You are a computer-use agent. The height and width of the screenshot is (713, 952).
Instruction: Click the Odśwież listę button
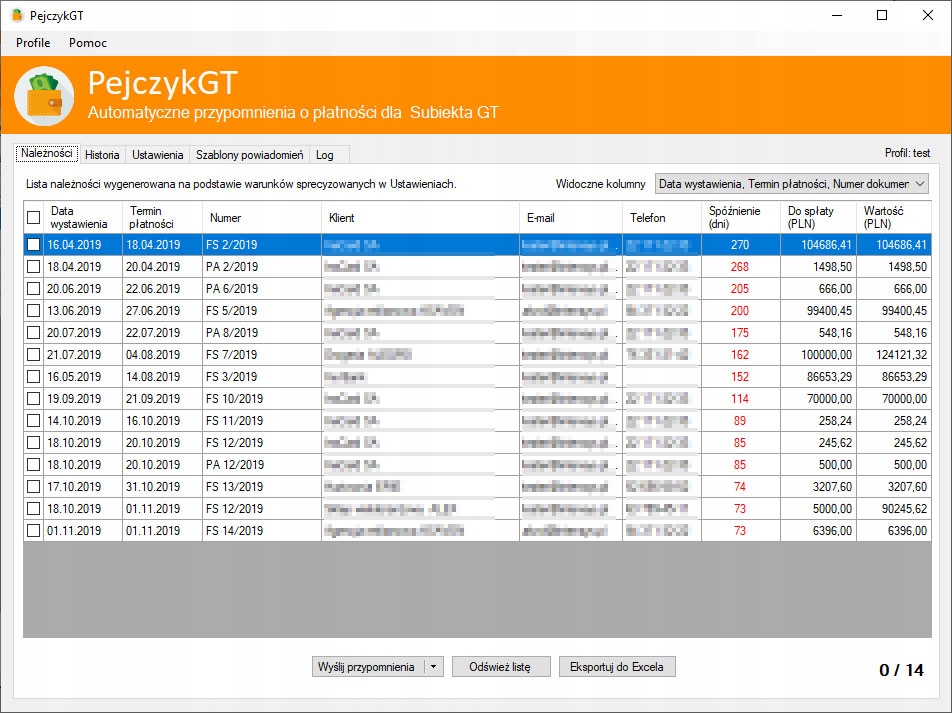[x=501, y=666]
